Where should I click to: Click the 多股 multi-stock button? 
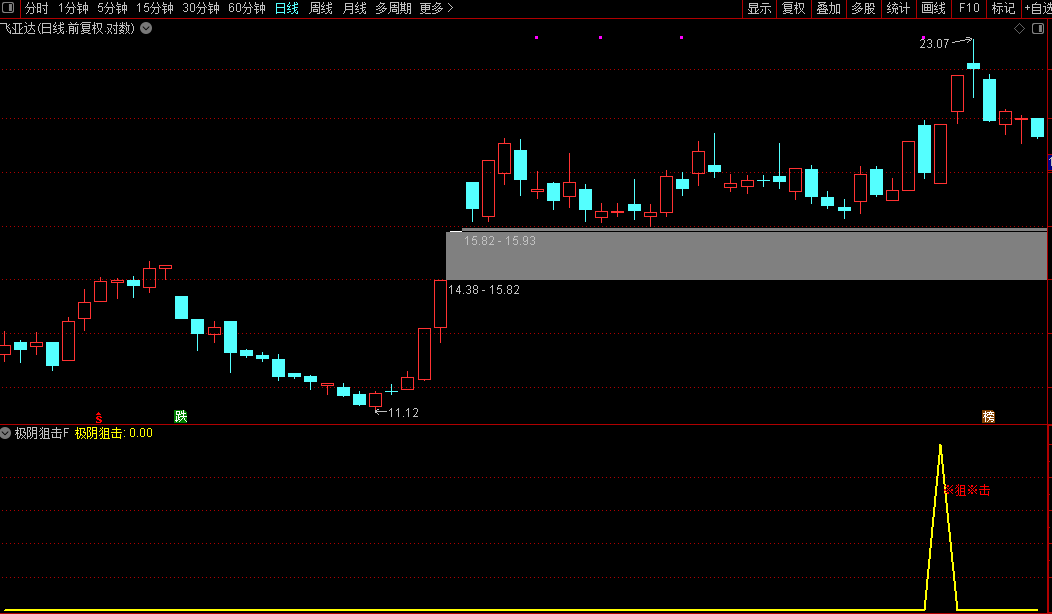point(863,8)
